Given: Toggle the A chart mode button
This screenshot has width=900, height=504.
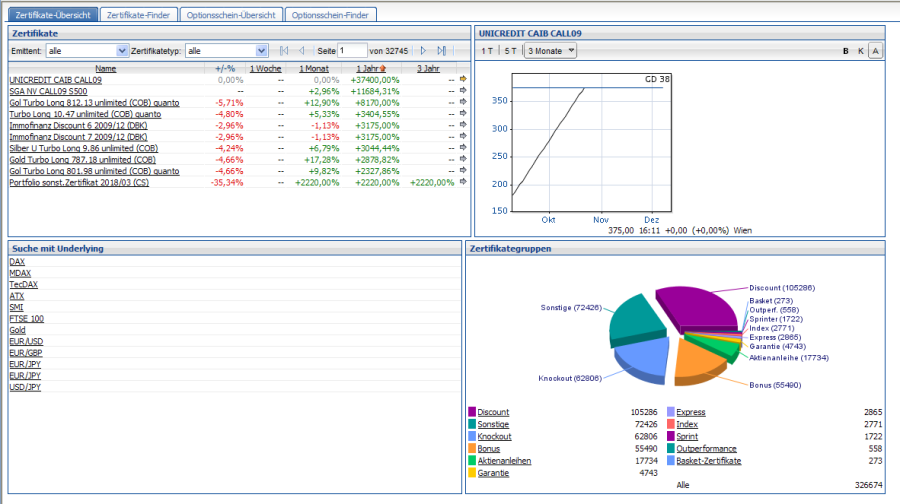Looking at the screenshot, I should [876, 50].
